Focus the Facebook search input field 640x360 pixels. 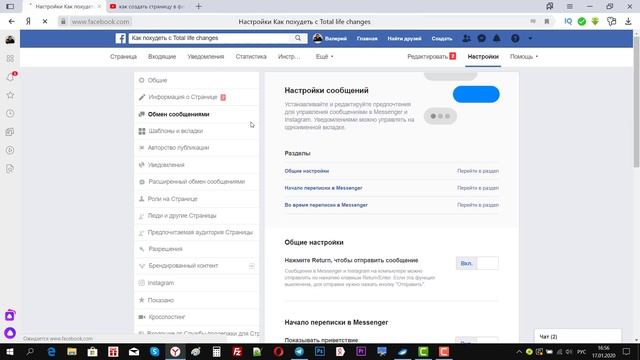point(210,38)
